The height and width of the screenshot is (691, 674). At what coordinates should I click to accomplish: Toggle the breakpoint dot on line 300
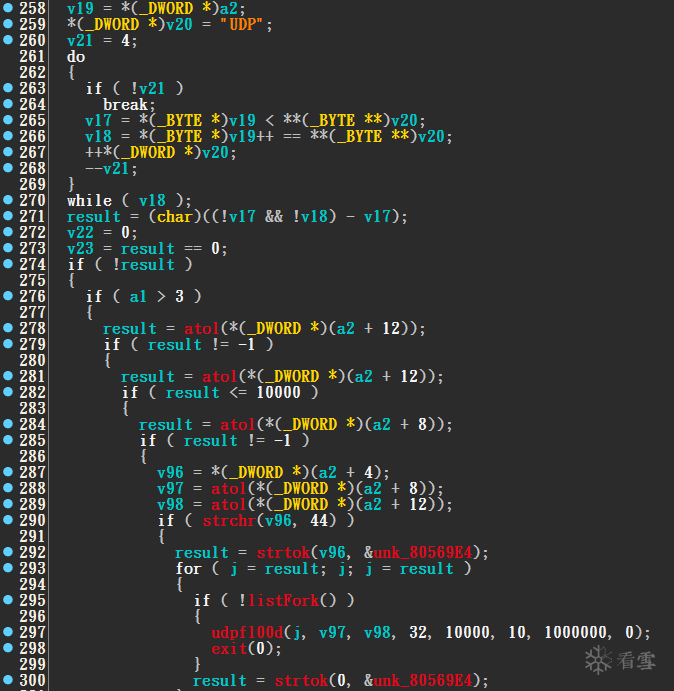click(7, 680)
